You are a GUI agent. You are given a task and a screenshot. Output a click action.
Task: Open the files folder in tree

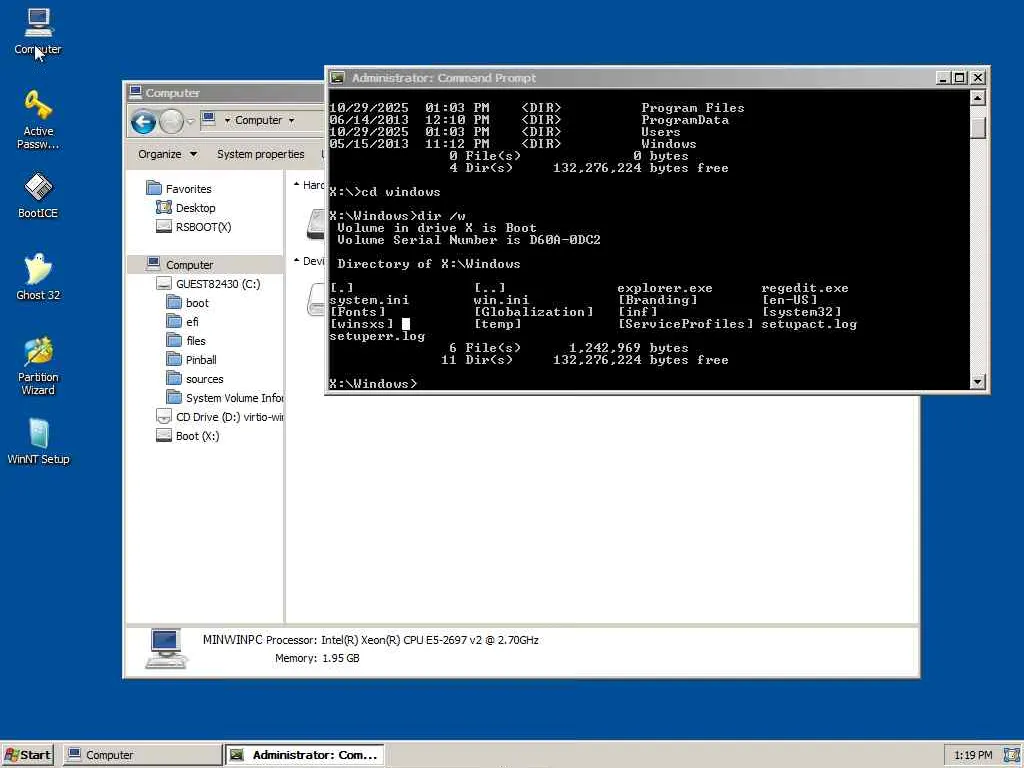(186, 341)
